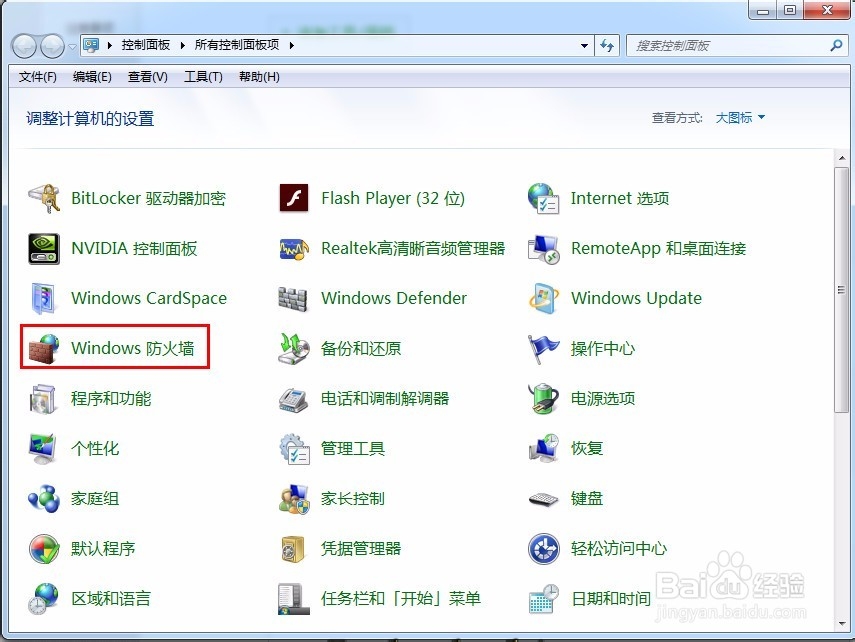855x642 pixels.
Task: Open 电源选项 settings
Action: (x=605, y=398)
